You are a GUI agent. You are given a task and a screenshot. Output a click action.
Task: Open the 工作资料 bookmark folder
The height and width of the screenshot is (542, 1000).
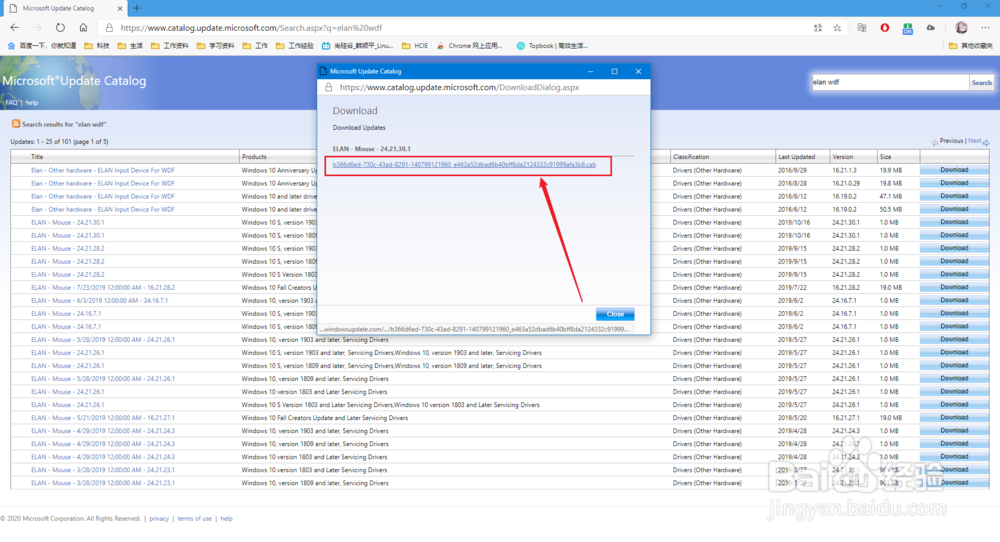pyautogui.click(x=170, y=46)
